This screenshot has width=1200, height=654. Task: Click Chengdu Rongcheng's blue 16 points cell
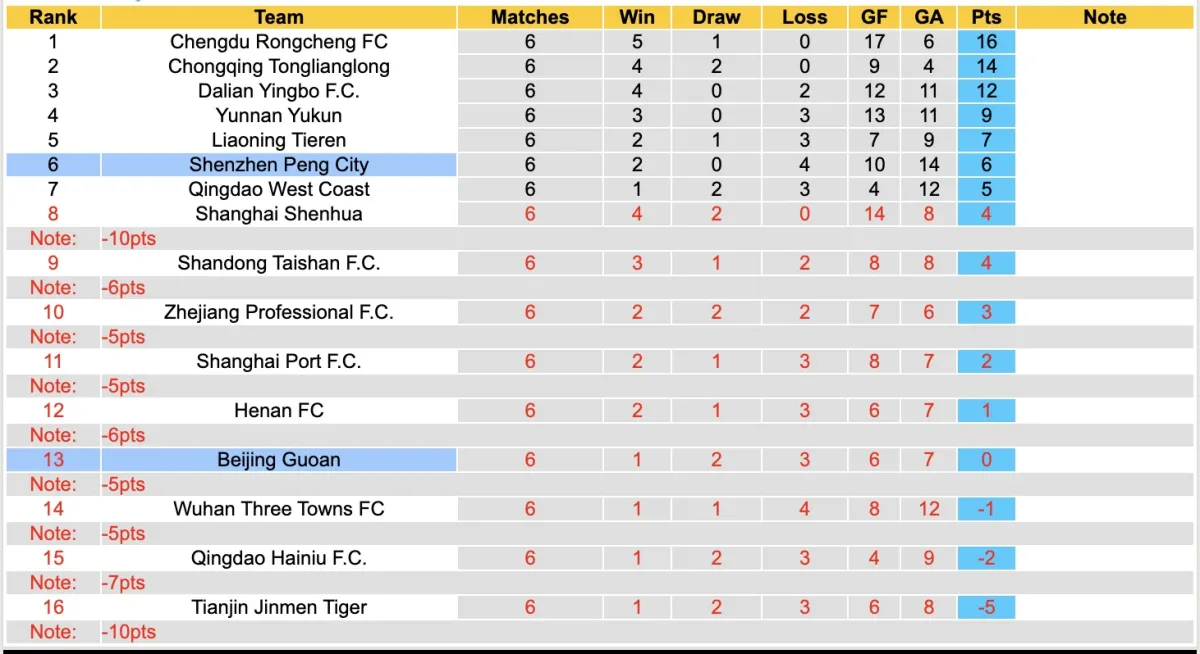[x=986, y=42]
